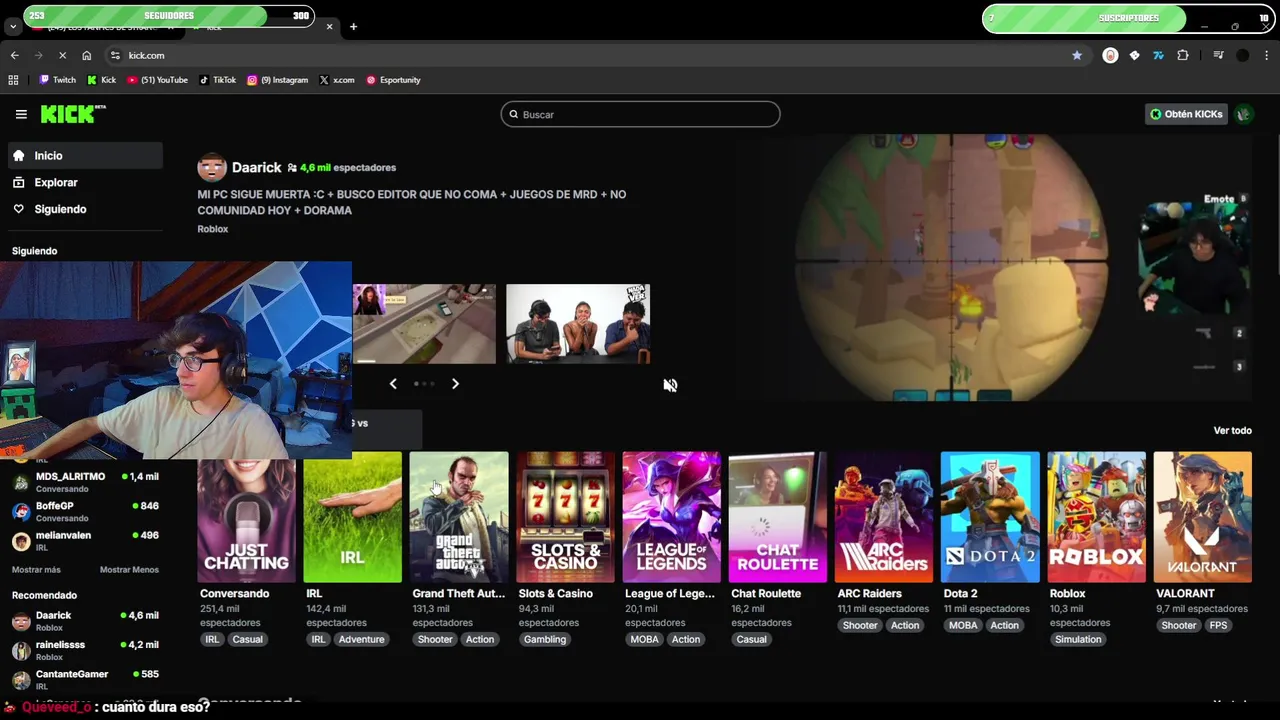Open BoffeGP in following list

(86, 511)
